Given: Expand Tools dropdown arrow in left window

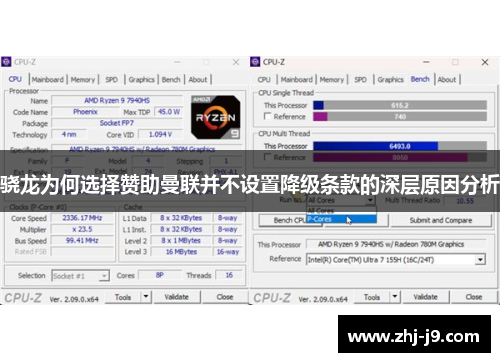Looking at the screenshot, I should (146, 296).
